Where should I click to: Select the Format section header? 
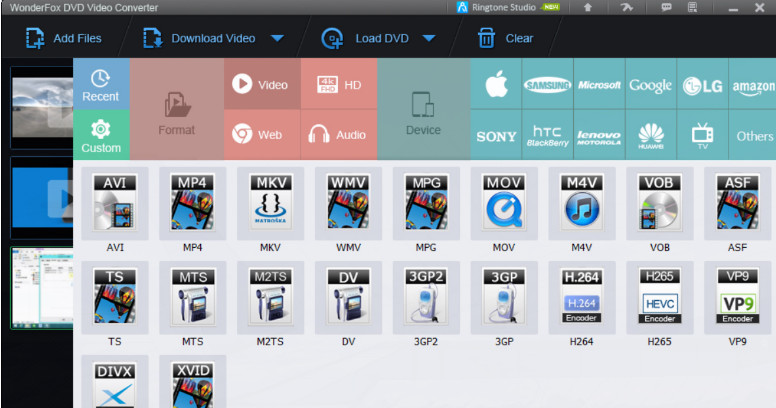click(x=177, y=109)
